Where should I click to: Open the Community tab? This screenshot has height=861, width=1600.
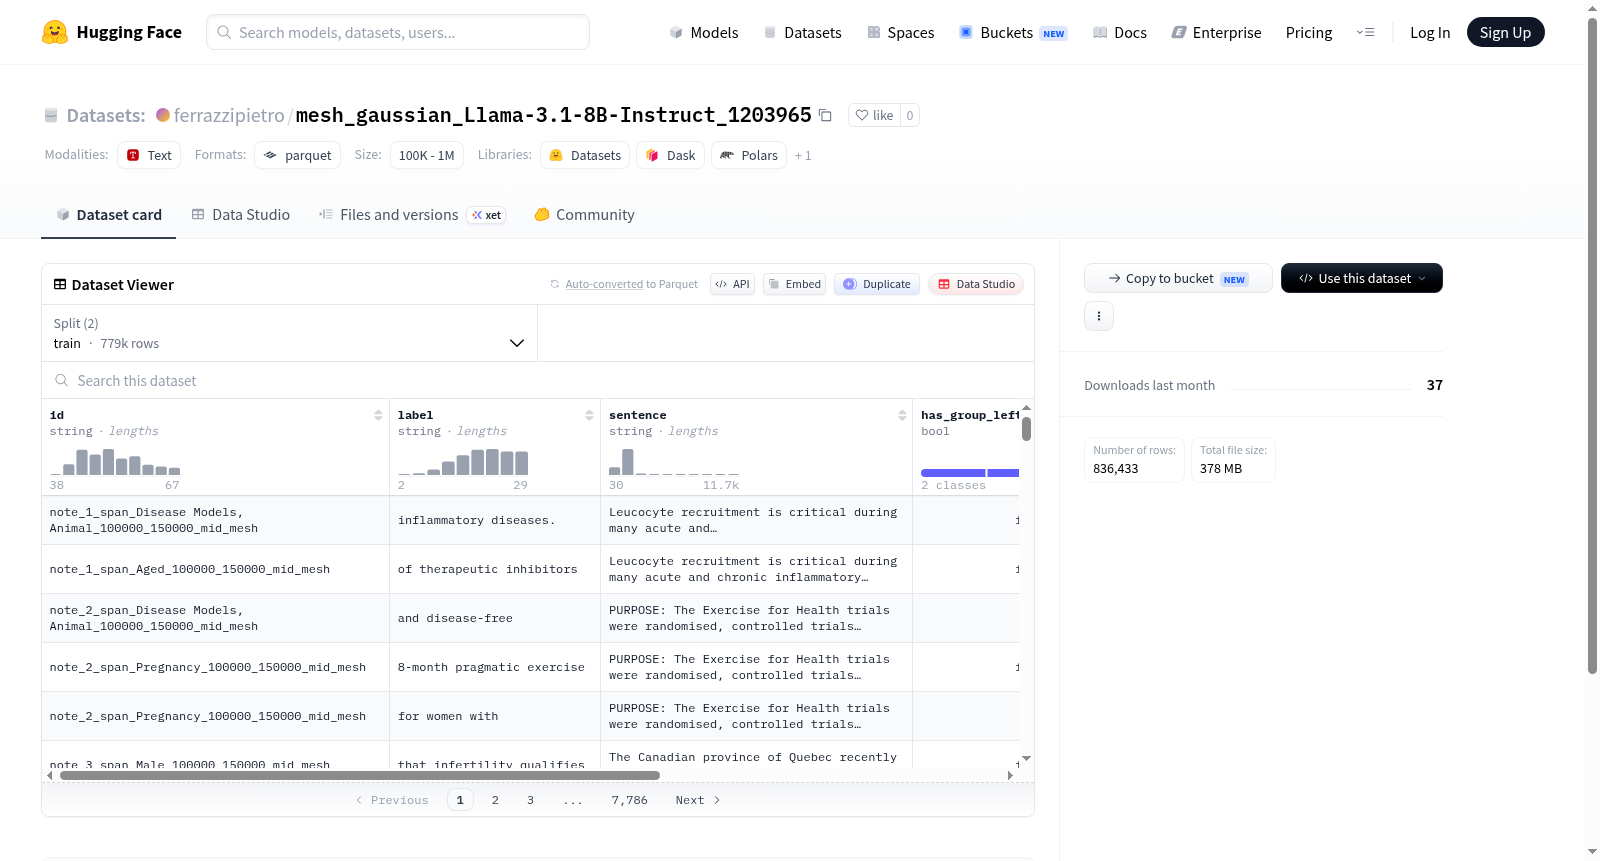pos(584,214)
